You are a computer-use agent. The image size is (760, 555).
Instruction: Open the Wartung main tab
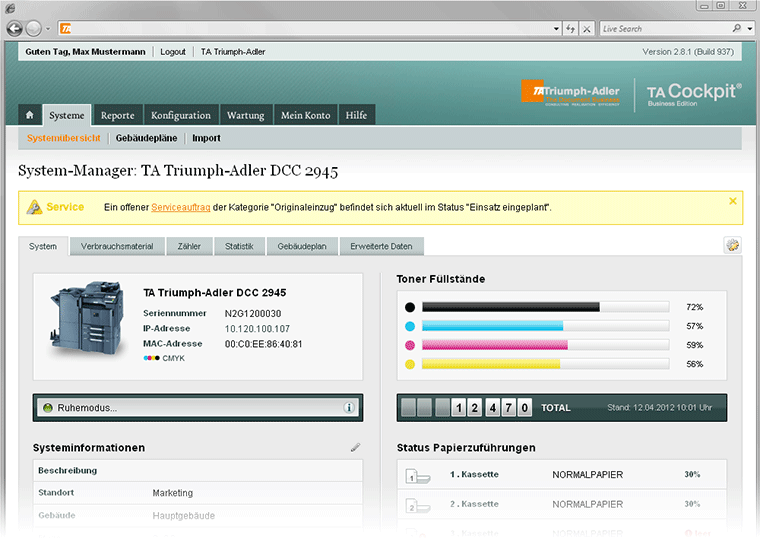point(246,115)
